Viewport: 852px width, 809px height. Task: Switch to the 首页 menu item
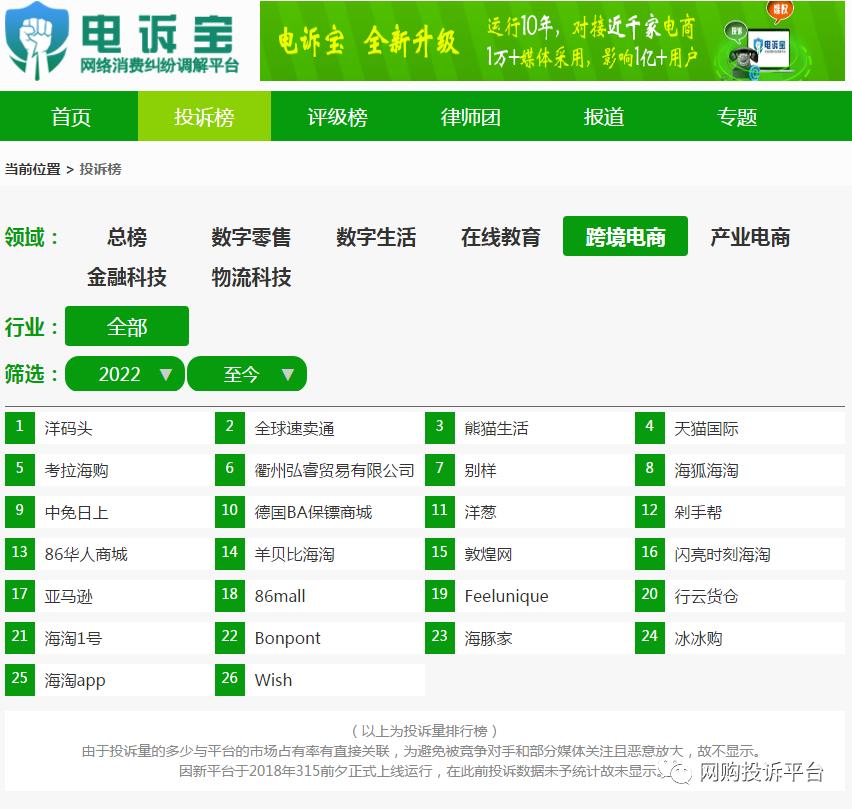[x=69, y=116]
